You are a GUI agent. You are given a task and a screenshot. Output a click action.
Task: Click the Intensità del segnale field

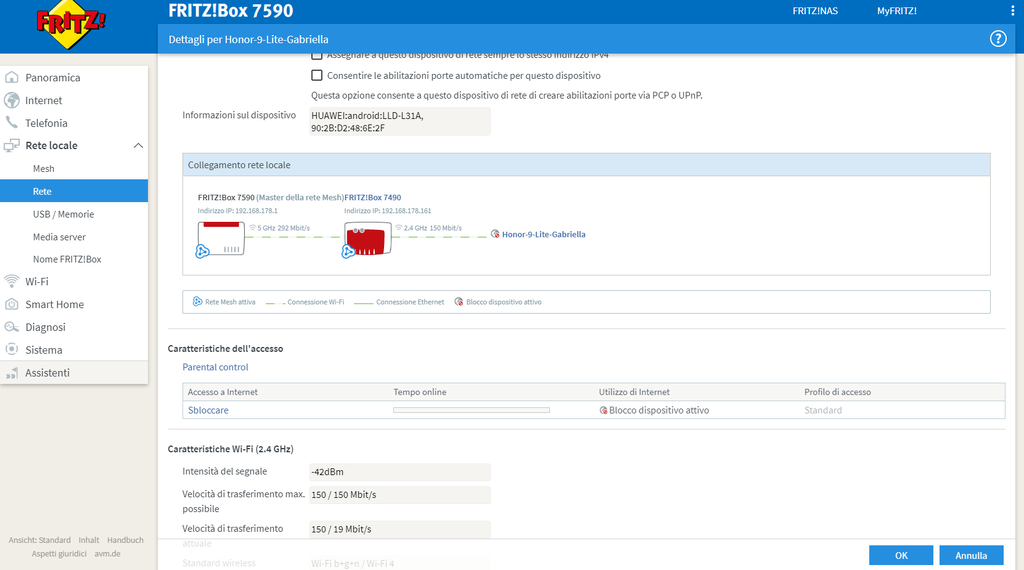point(400,471)
